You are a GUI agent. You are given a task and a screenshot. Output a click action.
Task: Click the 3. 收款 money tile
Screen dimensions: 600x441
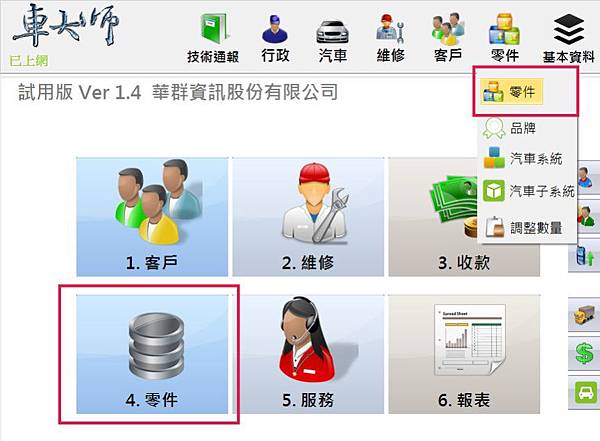coord(464,217)
